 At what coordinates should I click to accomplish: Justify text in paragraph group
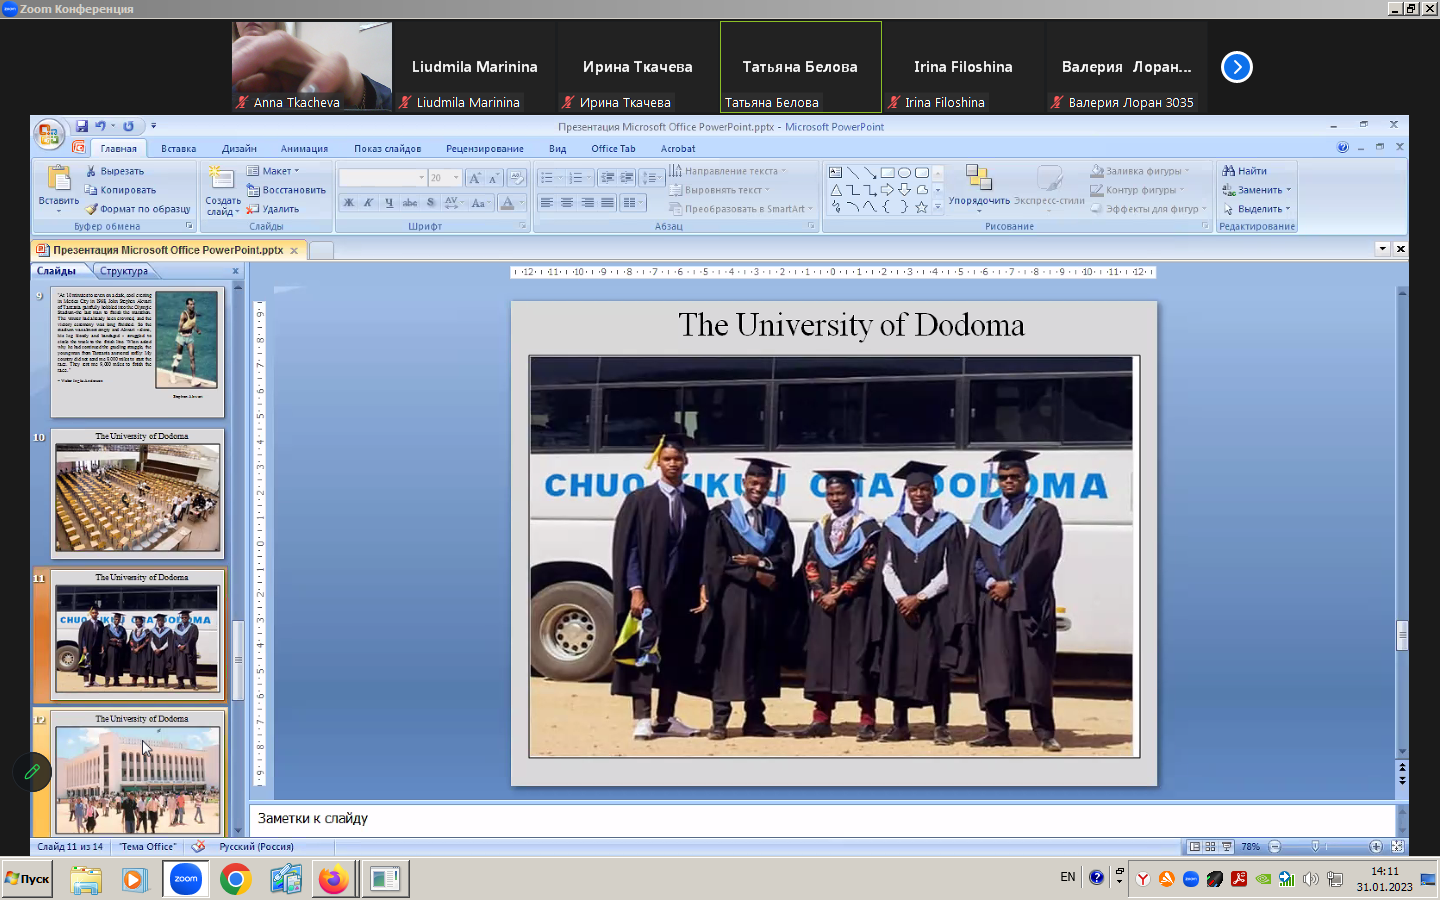pos(607,202)
